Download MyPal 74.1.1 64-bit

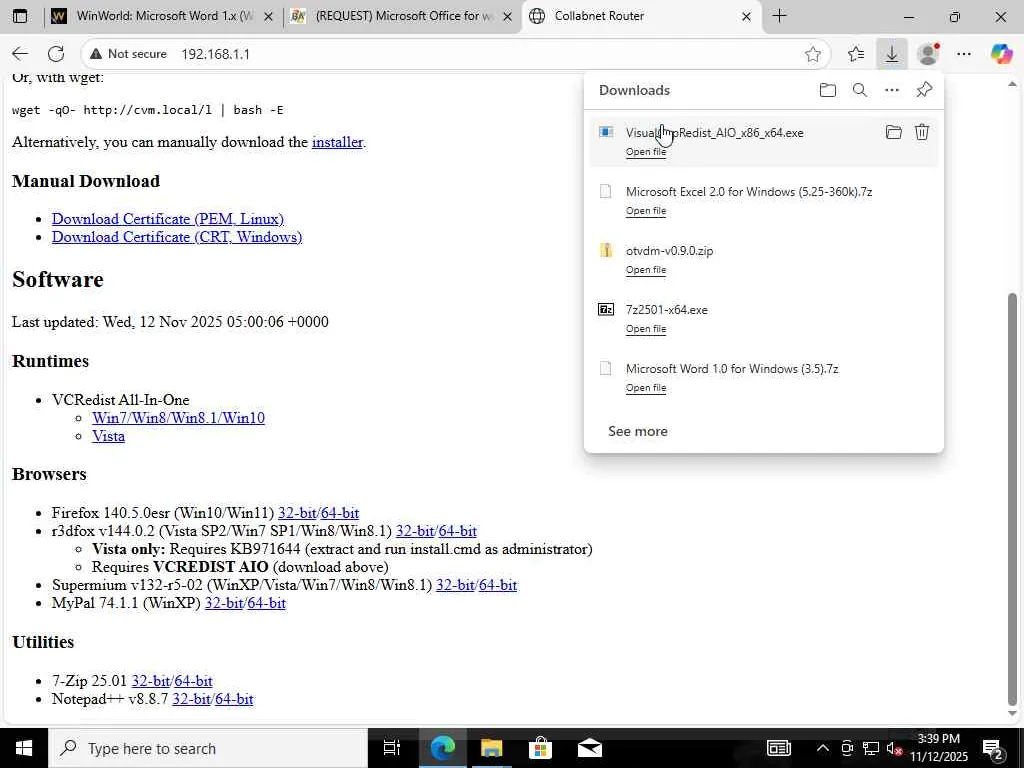click(266, 603)
